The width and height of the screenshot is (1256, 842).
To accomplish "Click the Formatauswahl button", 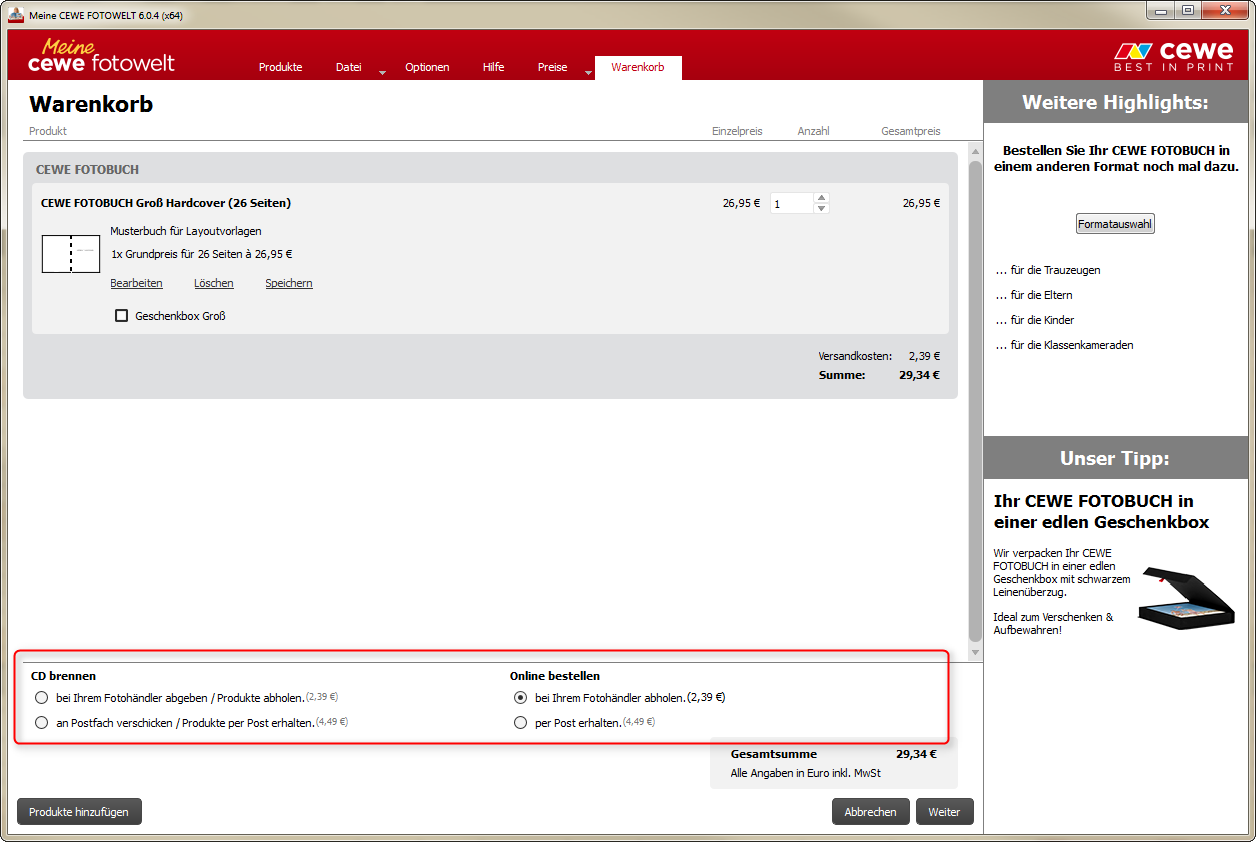I will (1115, 224).
